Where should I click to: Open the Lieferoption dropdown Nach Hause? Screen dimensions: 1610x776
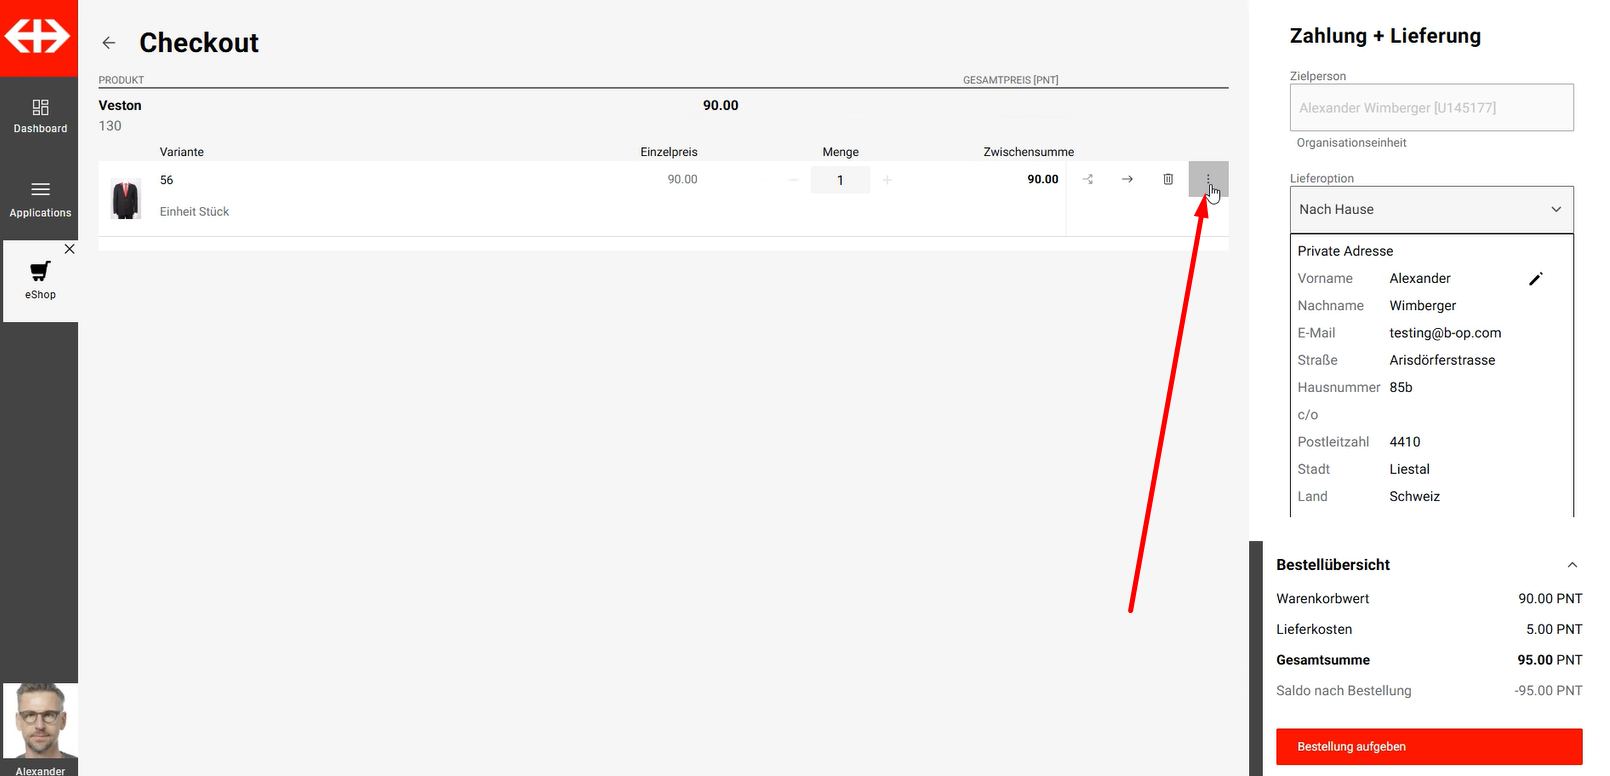point(1430,209)
